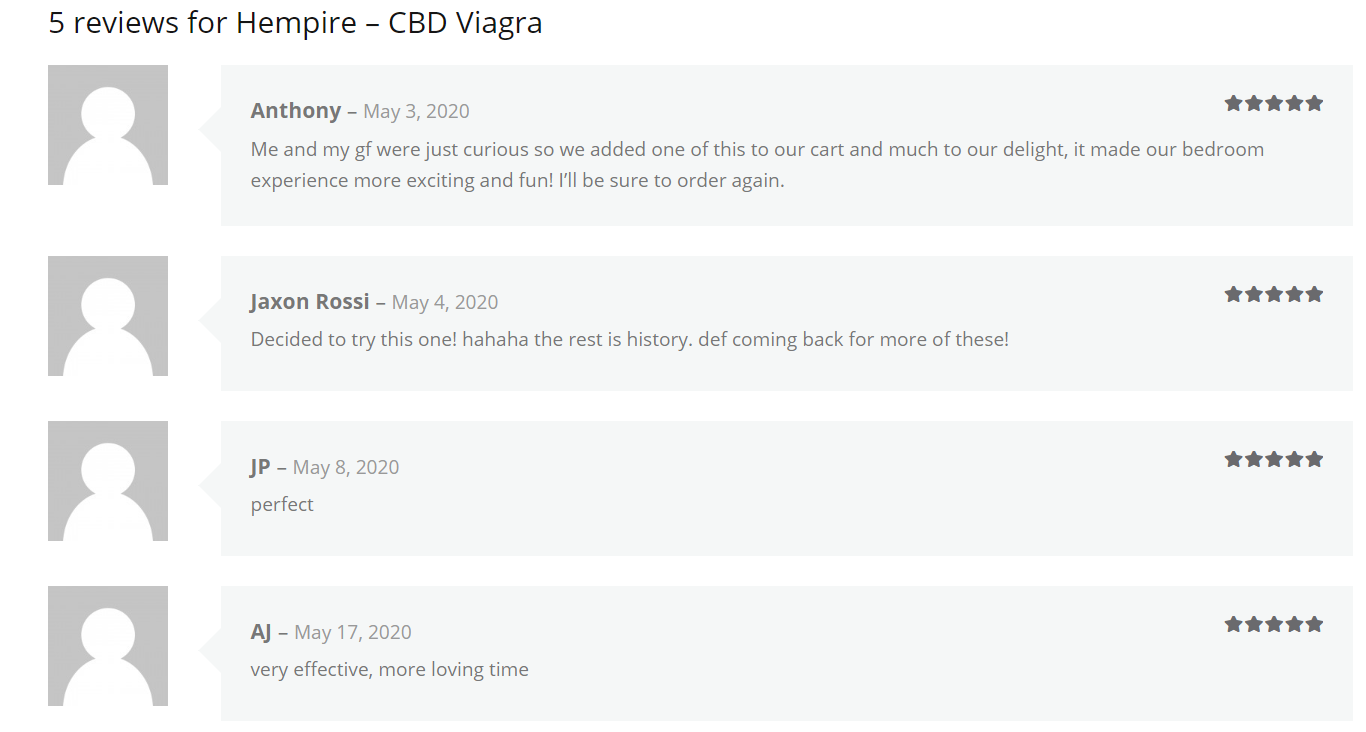Click the star rating on JP's review
Image resolution: width=1366 pixels, height=732 pixels.
1273,459
